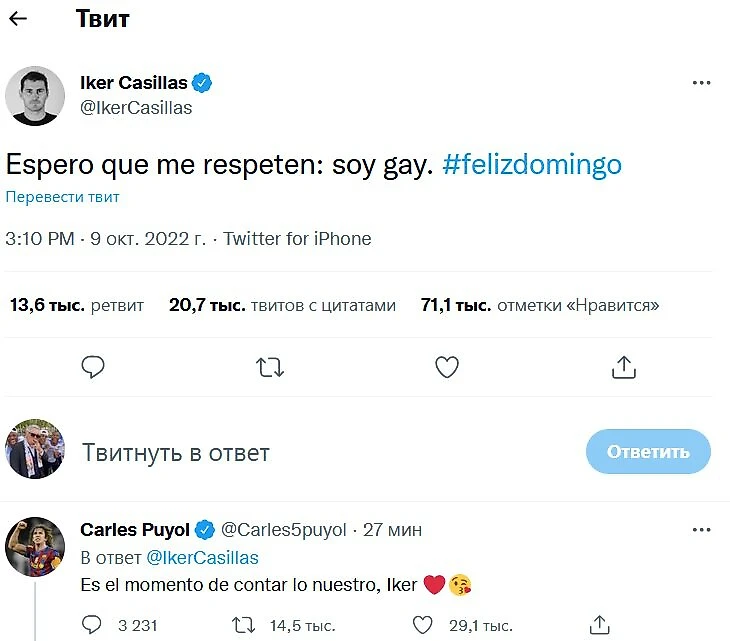The image size is (730, 641).
Task: Open the three-dot more options menu
Action: pyautogui.click(x=701, y=84)
